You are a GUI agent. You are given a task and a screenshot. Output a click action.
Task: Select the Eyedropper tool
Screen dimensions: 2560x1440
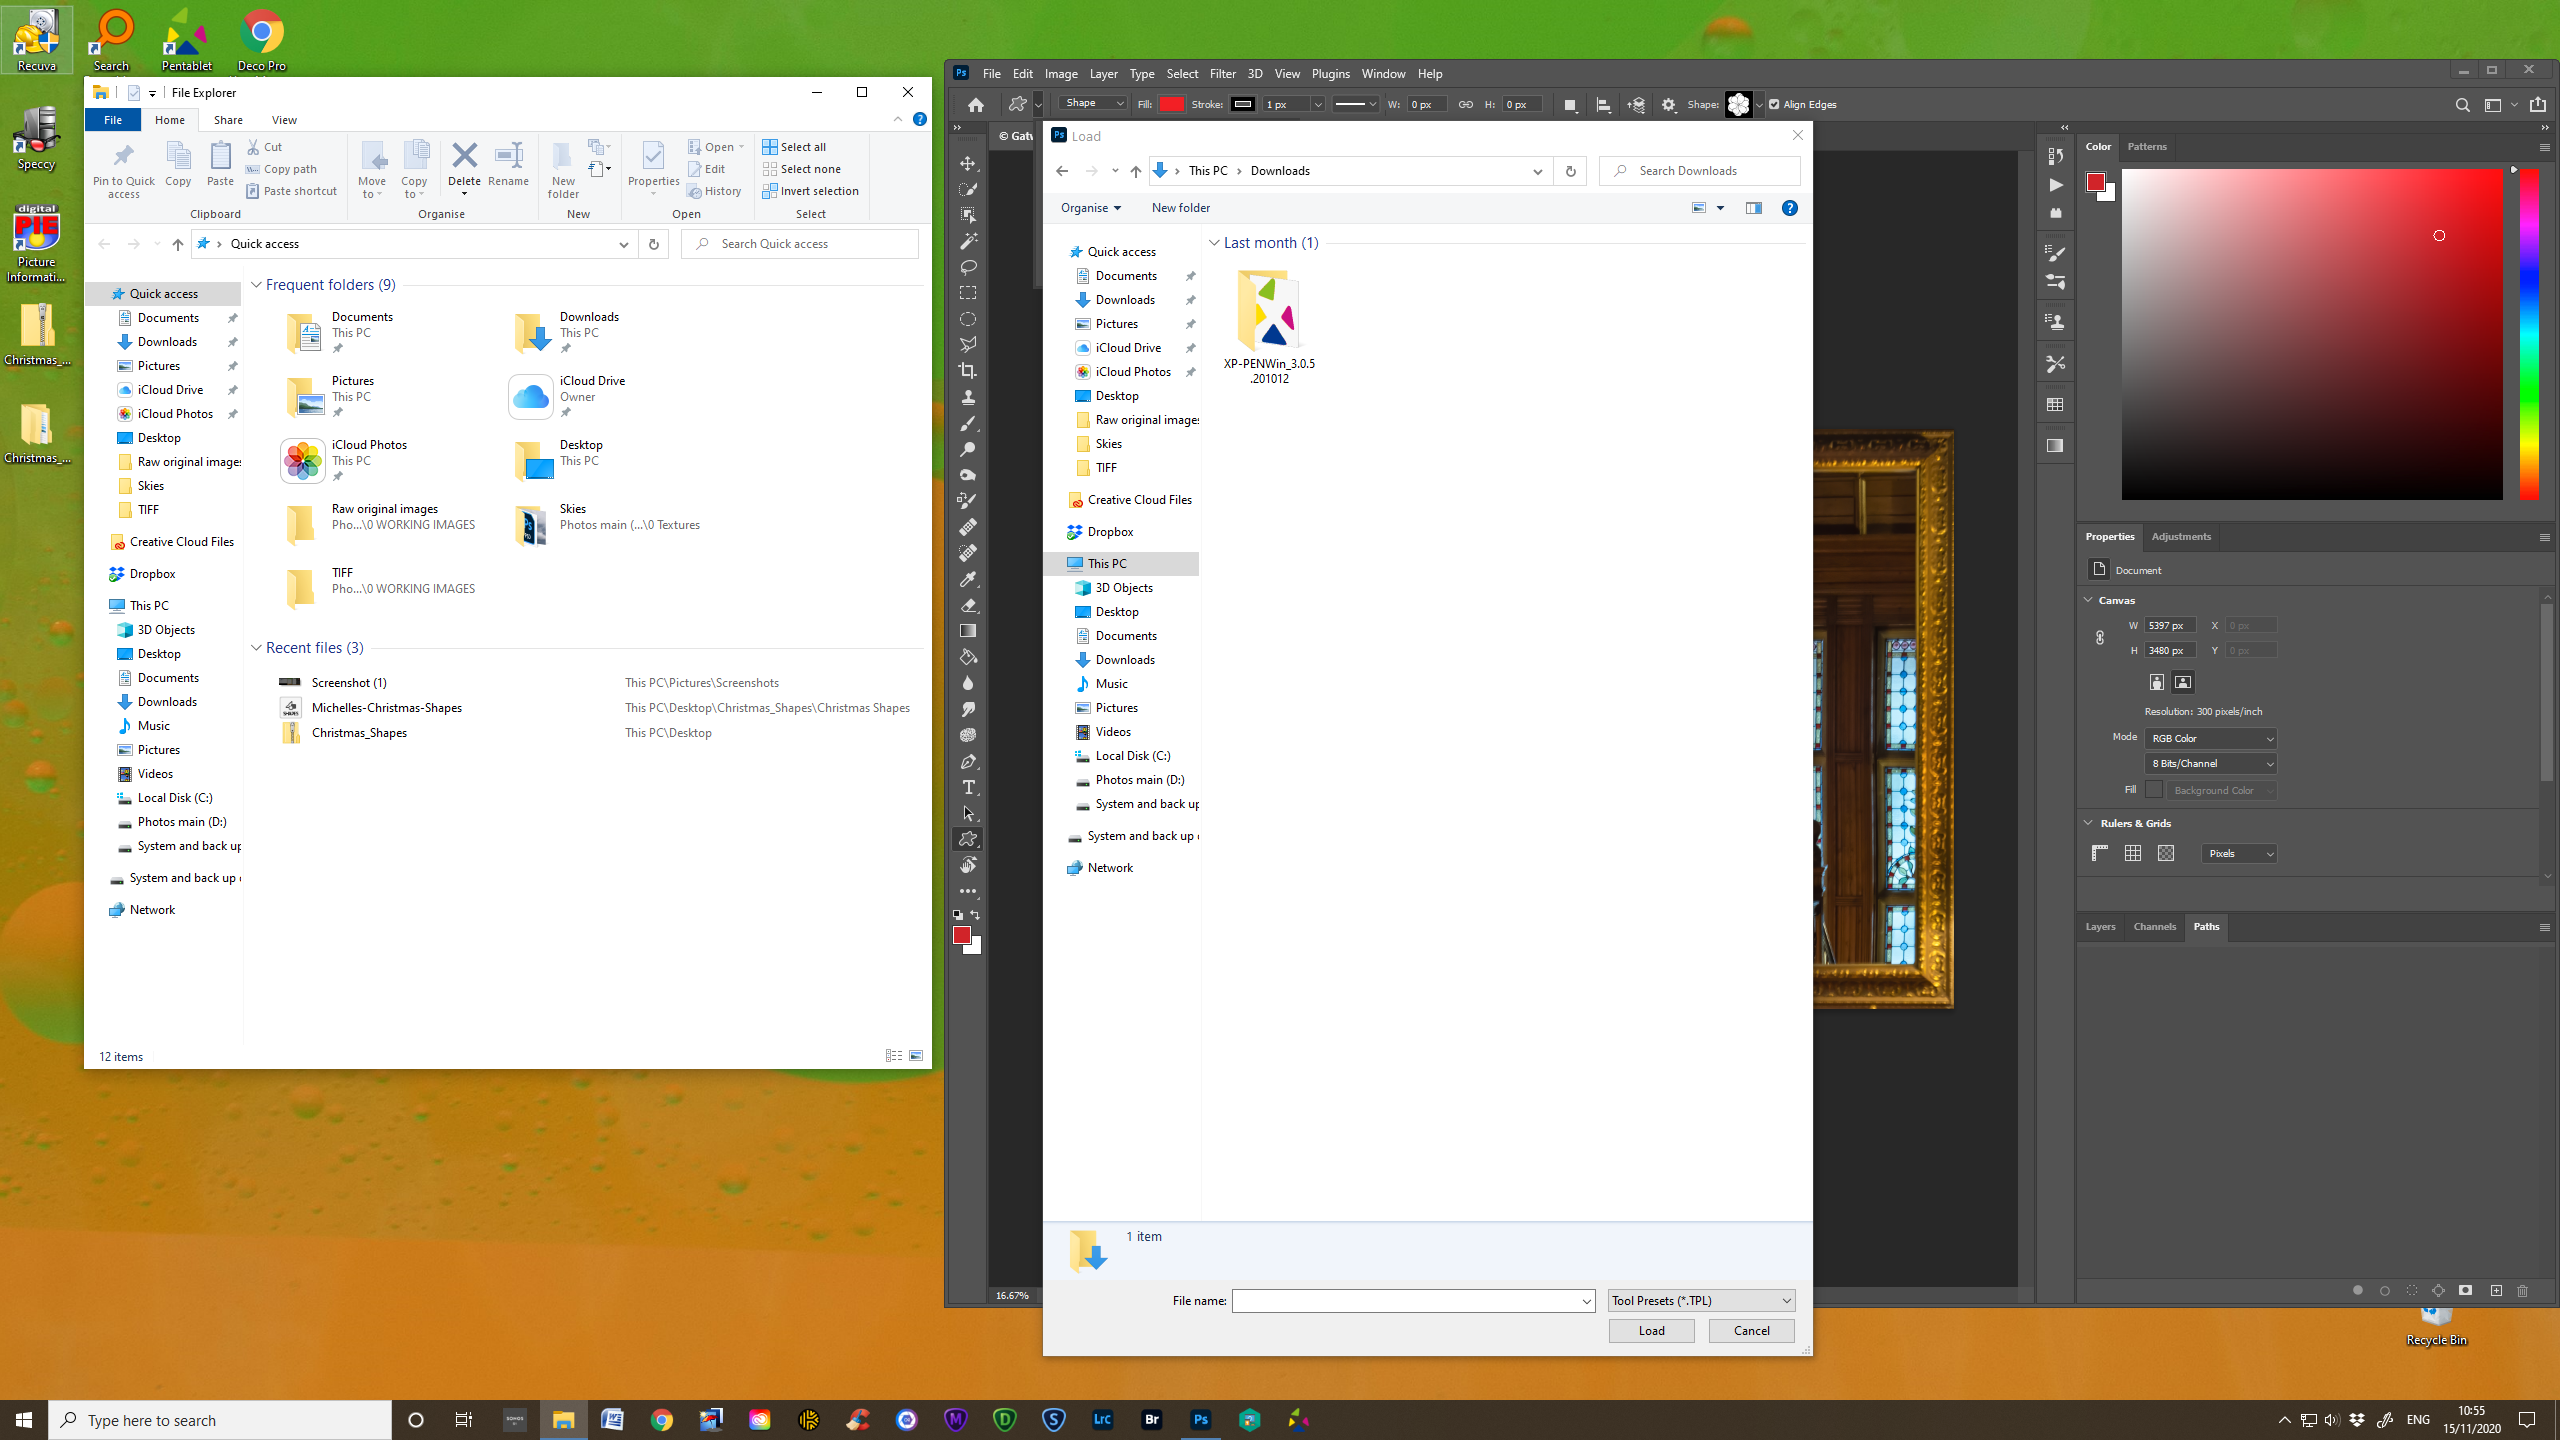(x=967, y=580)
